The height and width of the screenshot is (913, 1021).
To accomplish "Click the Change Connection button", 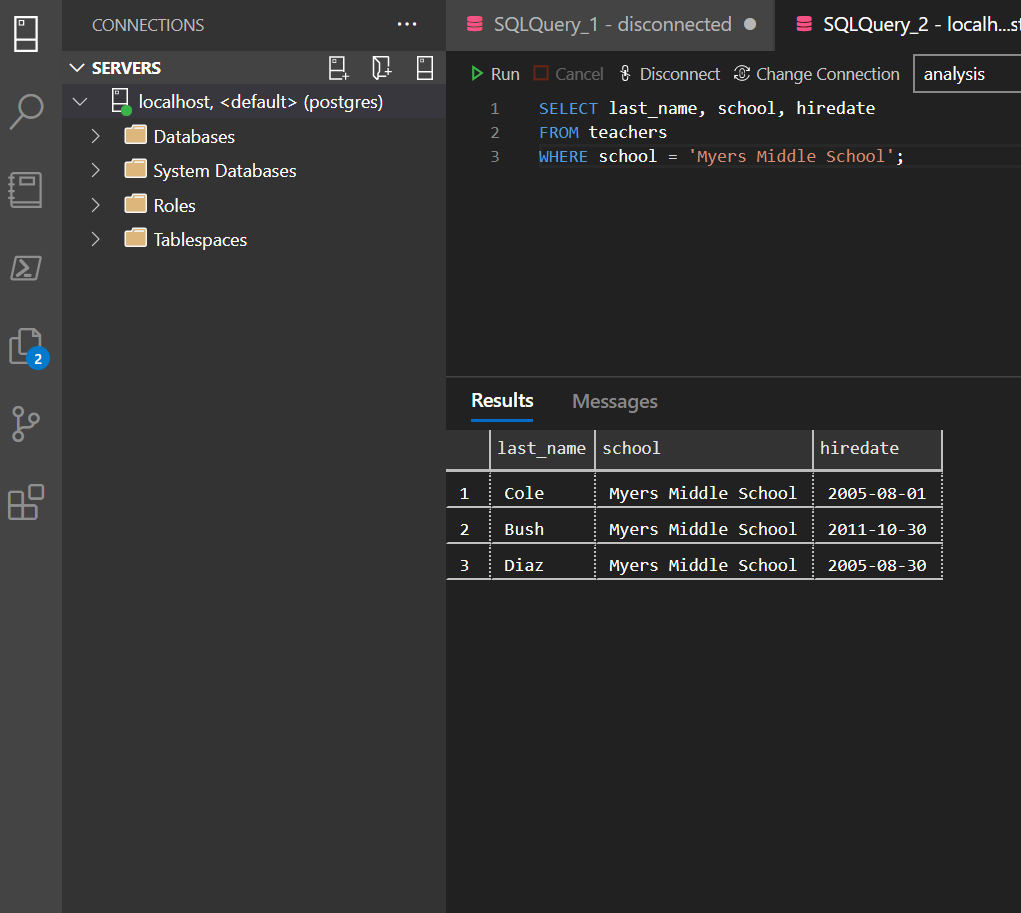I will click(816, 74).
